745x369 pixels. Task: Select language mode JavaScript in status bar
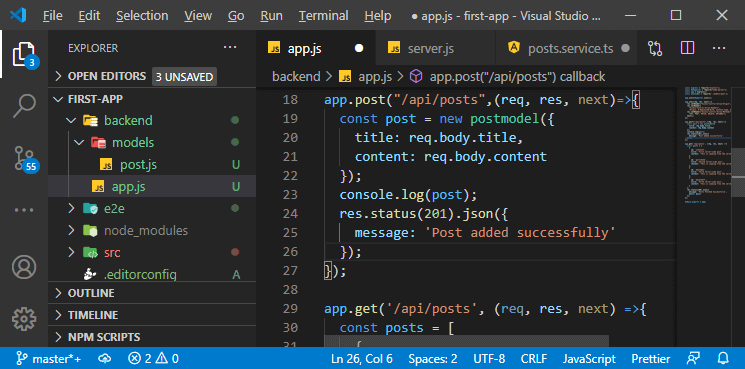[589, 359]
